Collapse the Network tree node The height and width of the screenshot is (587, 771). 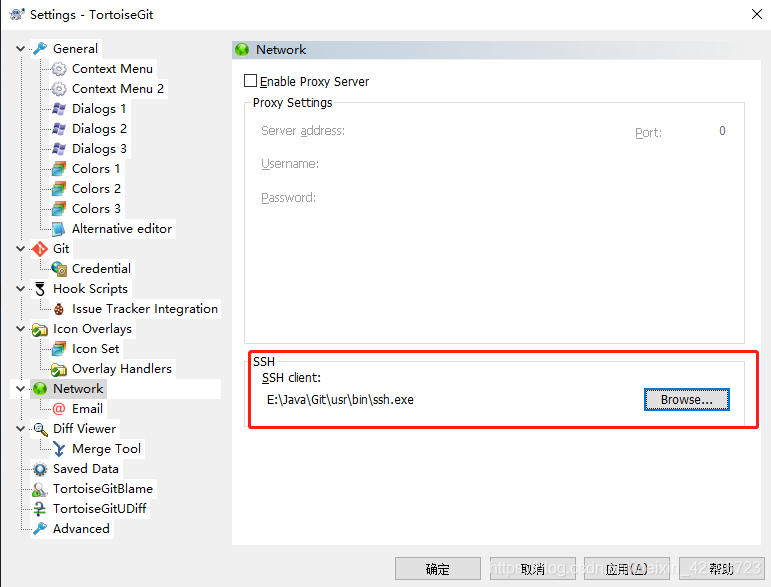click(20, 389)
